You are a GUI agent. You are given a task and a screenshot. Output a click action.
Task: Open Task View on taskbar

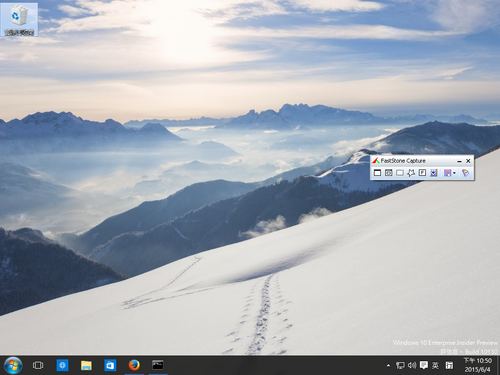38,365
